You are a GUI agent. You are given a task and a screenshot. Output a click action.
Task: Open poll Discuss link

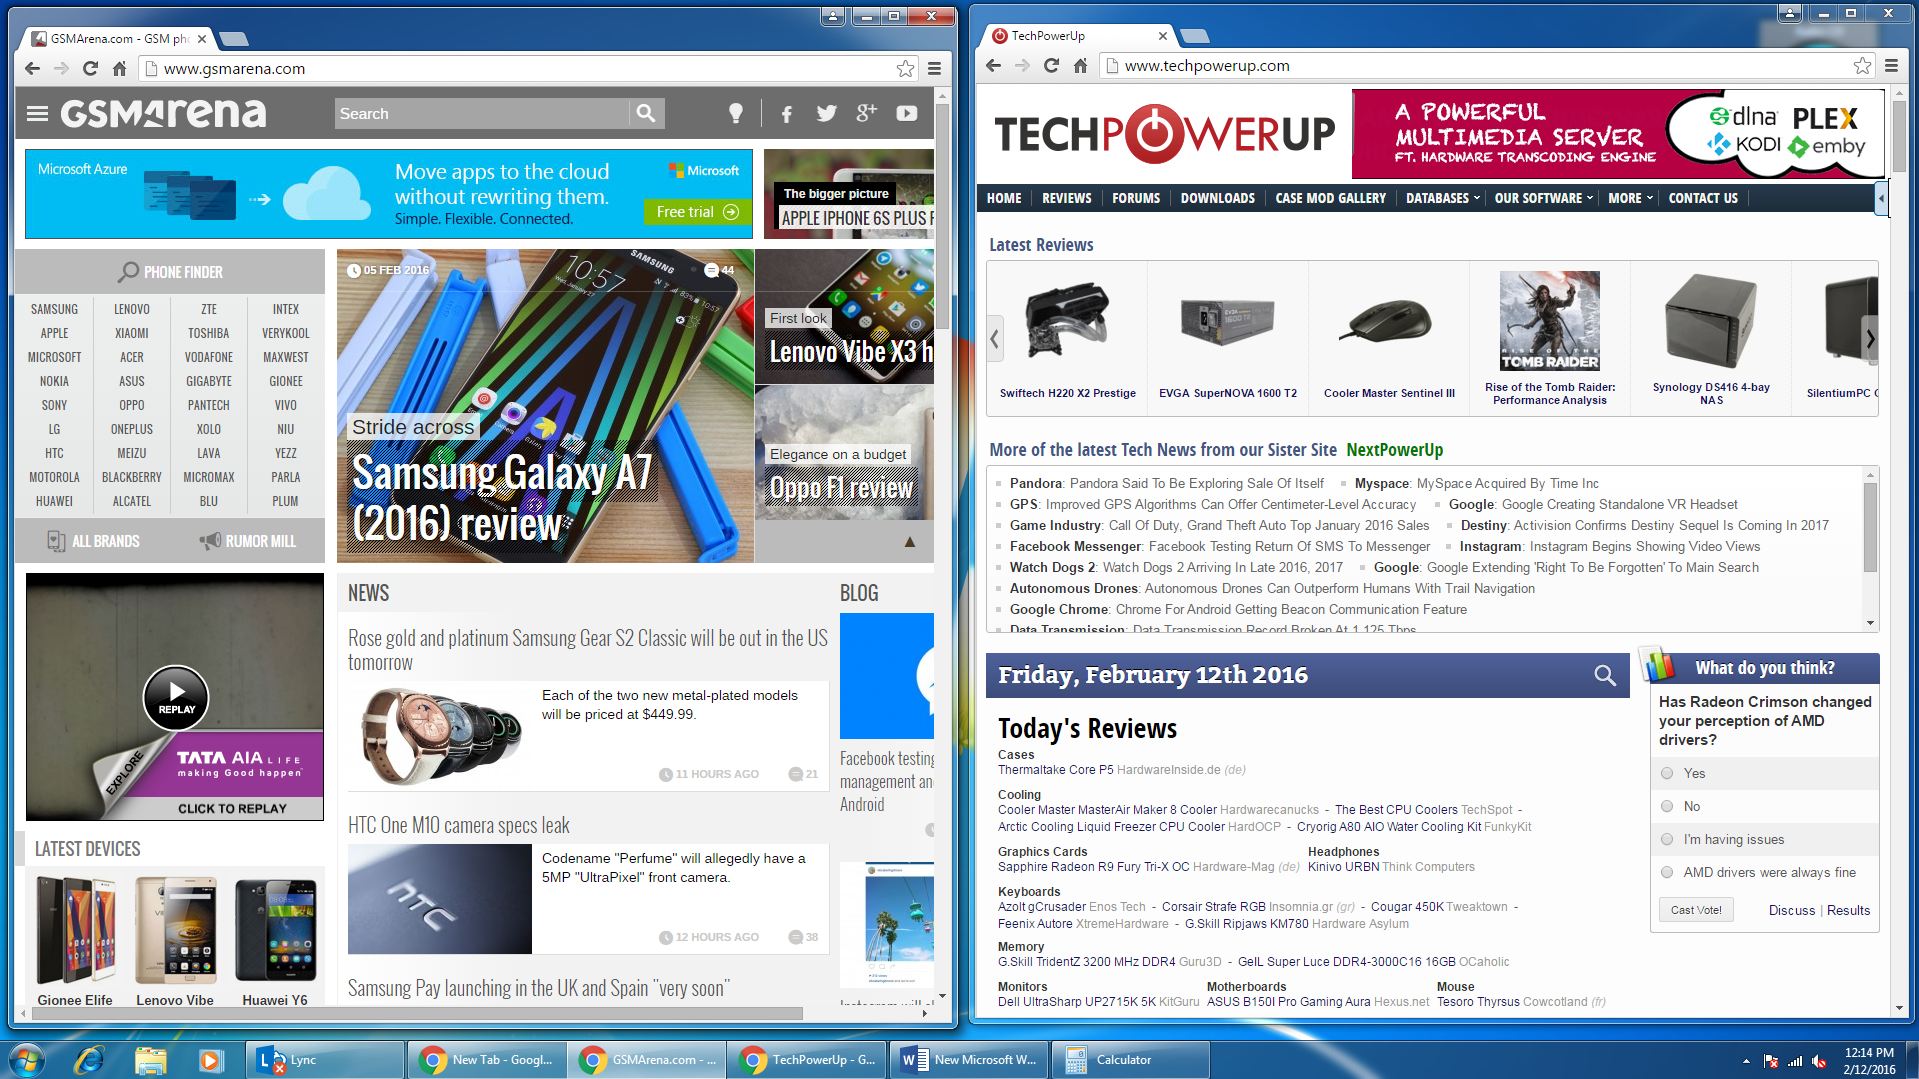pos(1791,910)
